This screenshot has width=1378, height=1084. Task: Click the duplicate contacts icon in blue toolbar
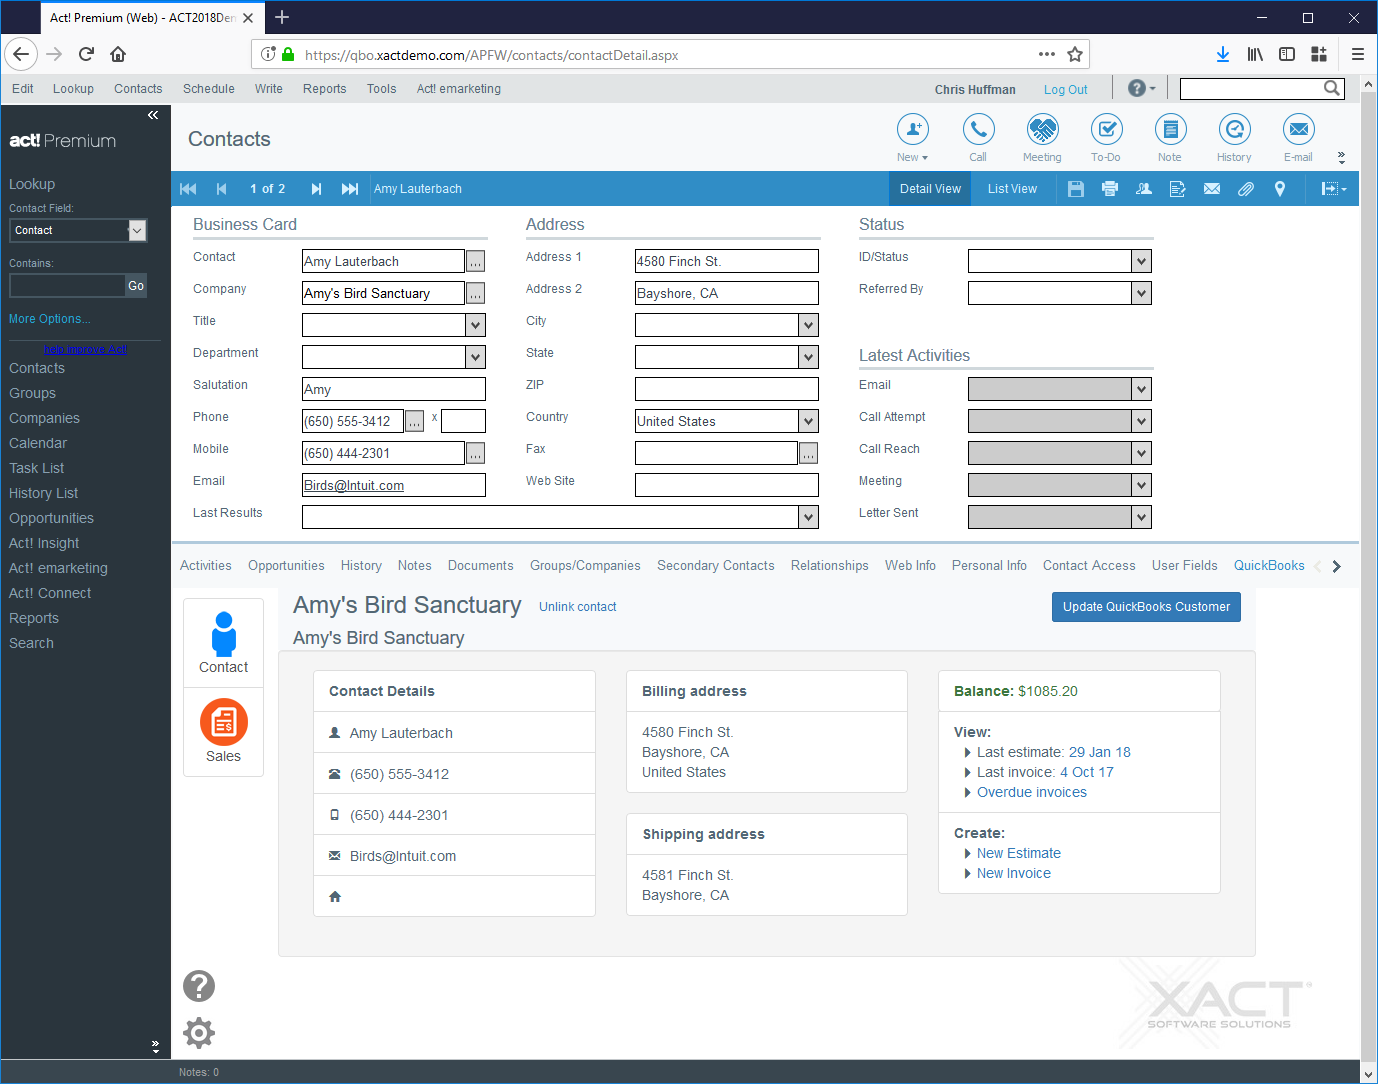(x=1144, y=189)
